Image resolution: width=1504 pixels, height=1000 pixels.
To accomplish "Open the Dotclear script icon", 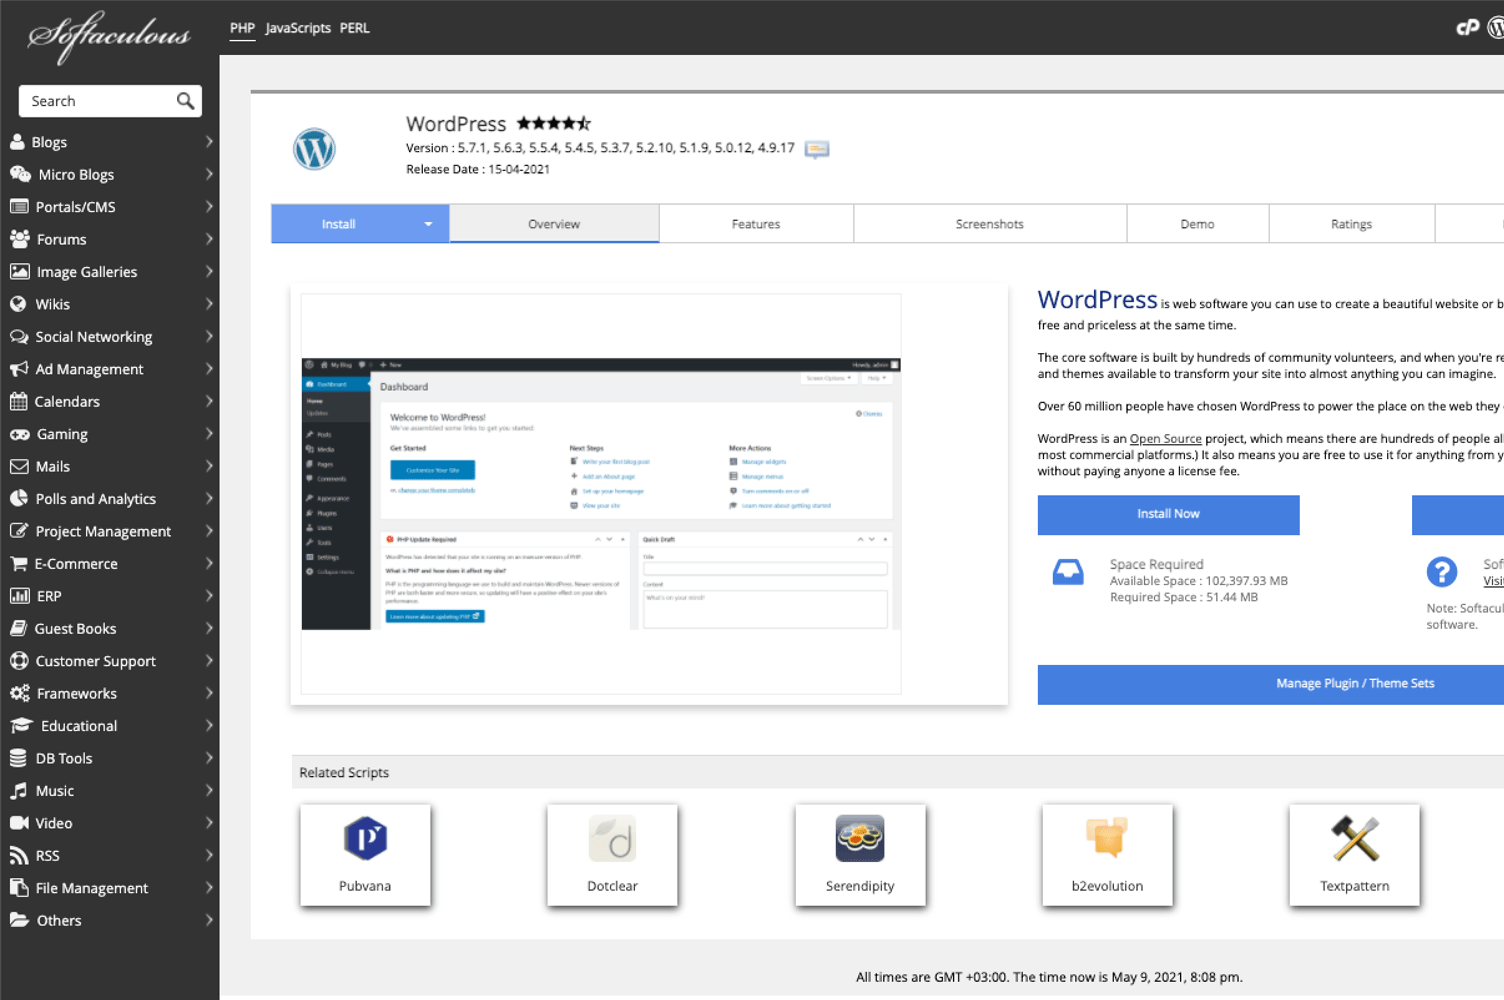I will (612, 839).
